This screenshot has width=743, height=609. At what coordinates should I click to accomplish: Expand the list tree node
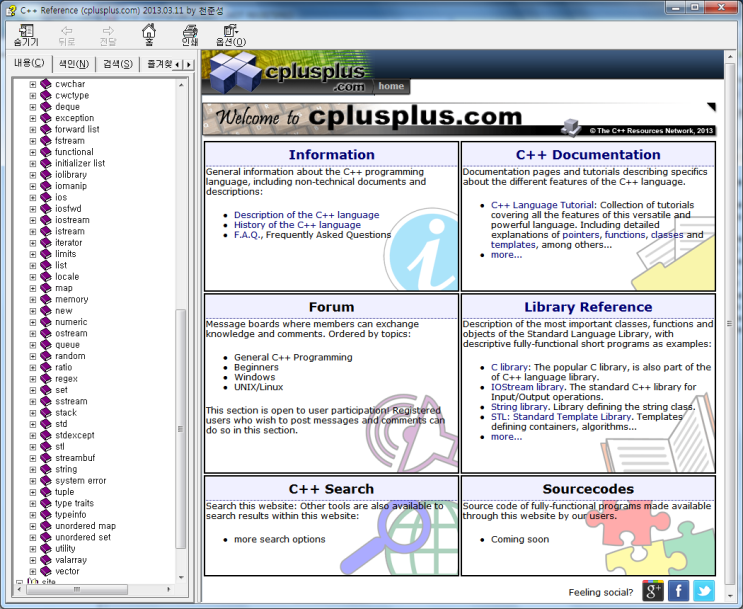32,265
